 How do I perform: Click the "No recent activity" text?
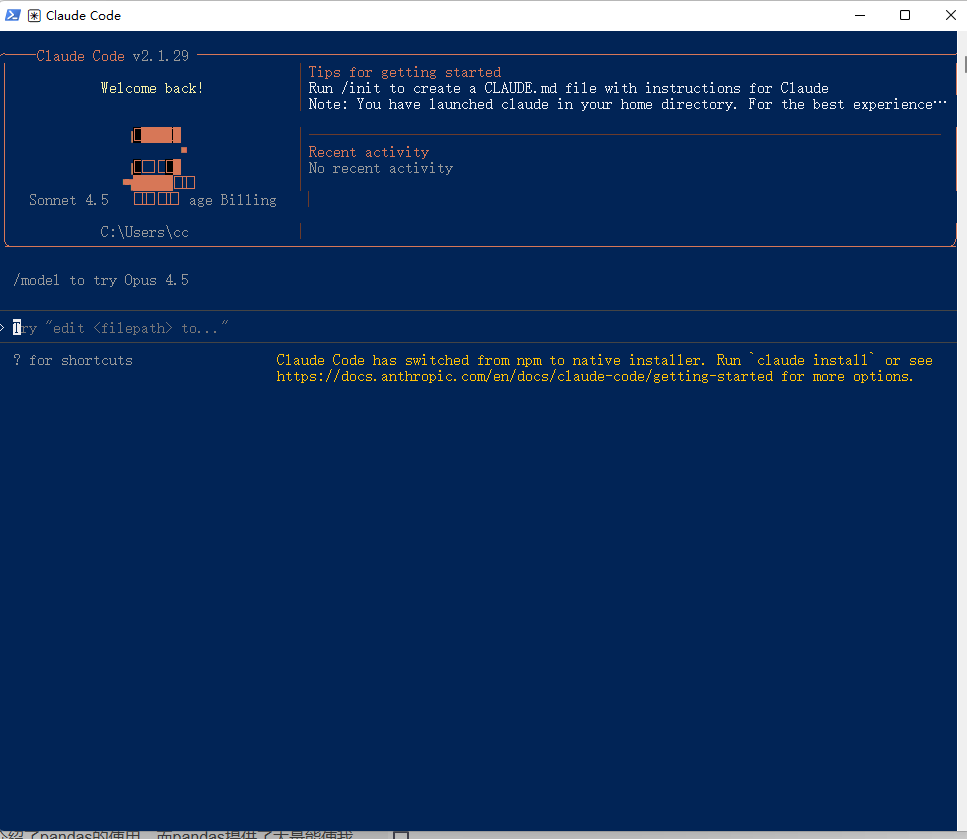381,168
